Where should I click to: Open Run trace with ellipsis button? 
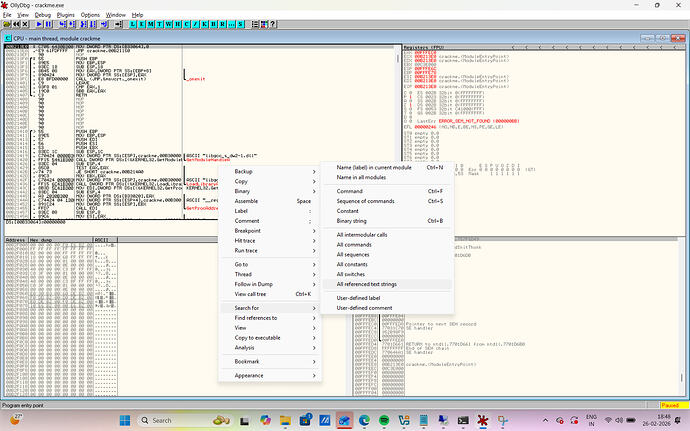231,24
